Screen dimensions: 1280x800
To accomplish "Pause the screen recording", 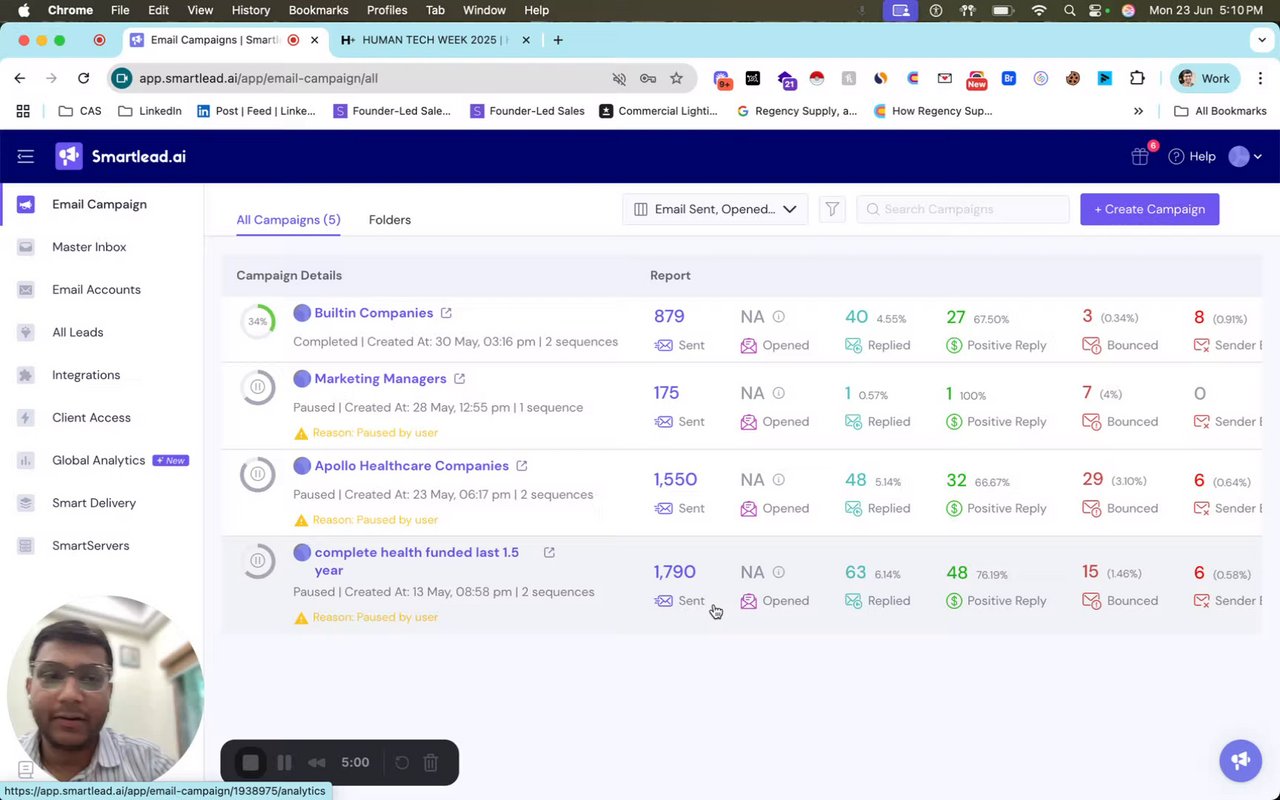I will click(x=284, y=763).
